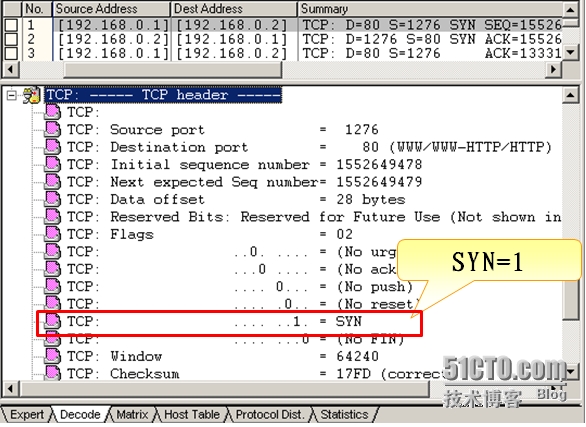This screenshot has height=427, width=586.
Task: Click the page icon beside Window row
Action: click(x=52, y=356)
